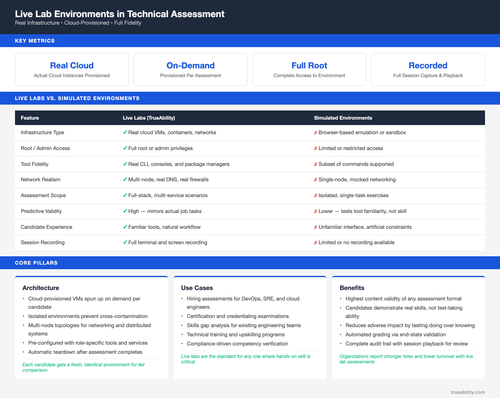Click 'Full Session Capture & Playback' caption
Viewport: 500px width, 398px height.
click(428, 76)
